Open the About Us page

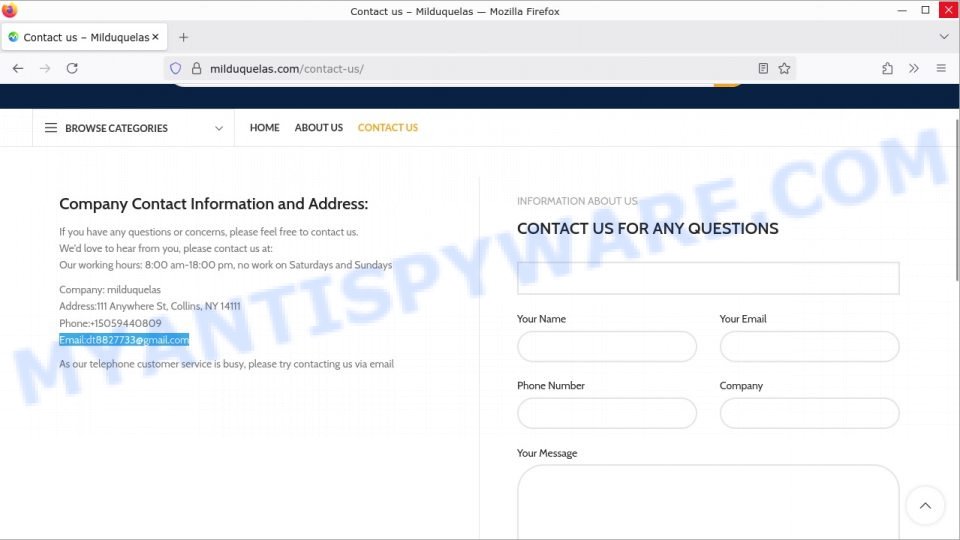coord(318,128)
